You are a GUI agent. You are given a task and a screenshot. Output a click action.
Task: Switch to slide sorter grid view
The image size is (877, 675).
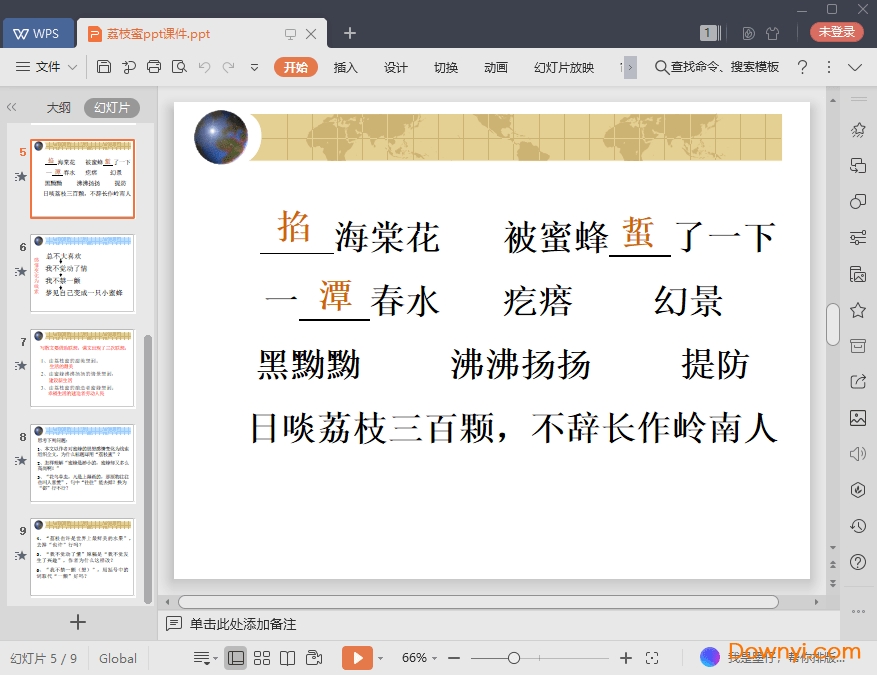pyautogui.click(x=262, y=658)
